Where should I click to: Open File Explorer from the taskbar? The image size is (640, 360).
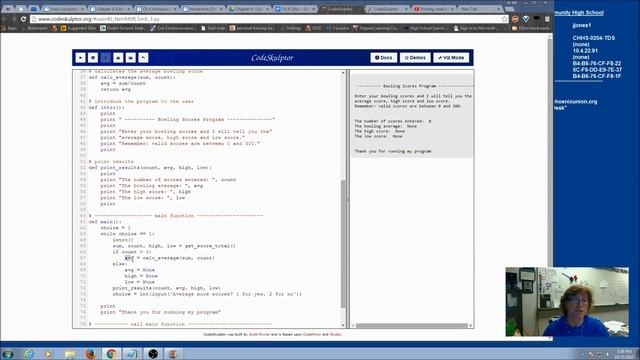[69, 354]
